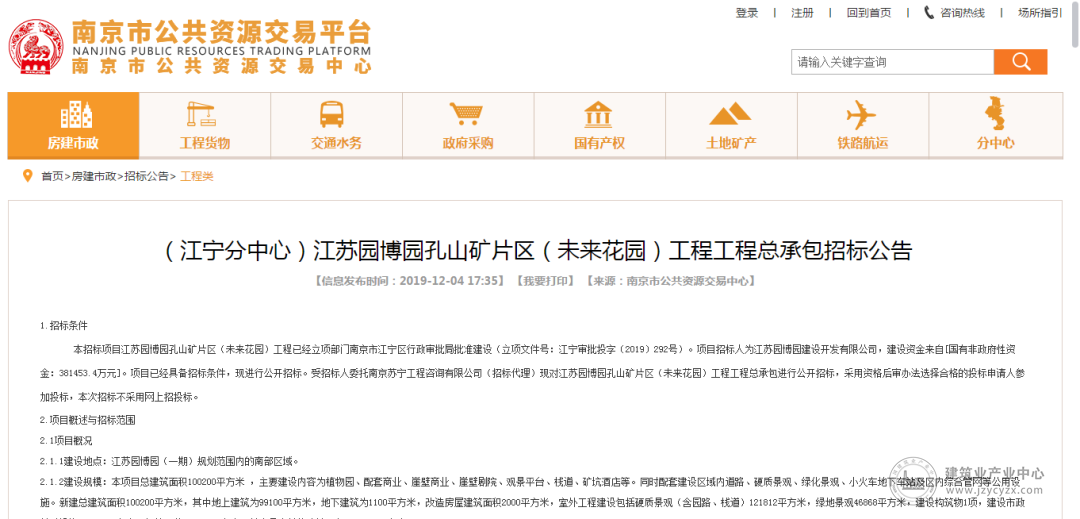Click the 南京市公共资源交易中心 header subtitle

pyautogui.click(x=221, y=66)
